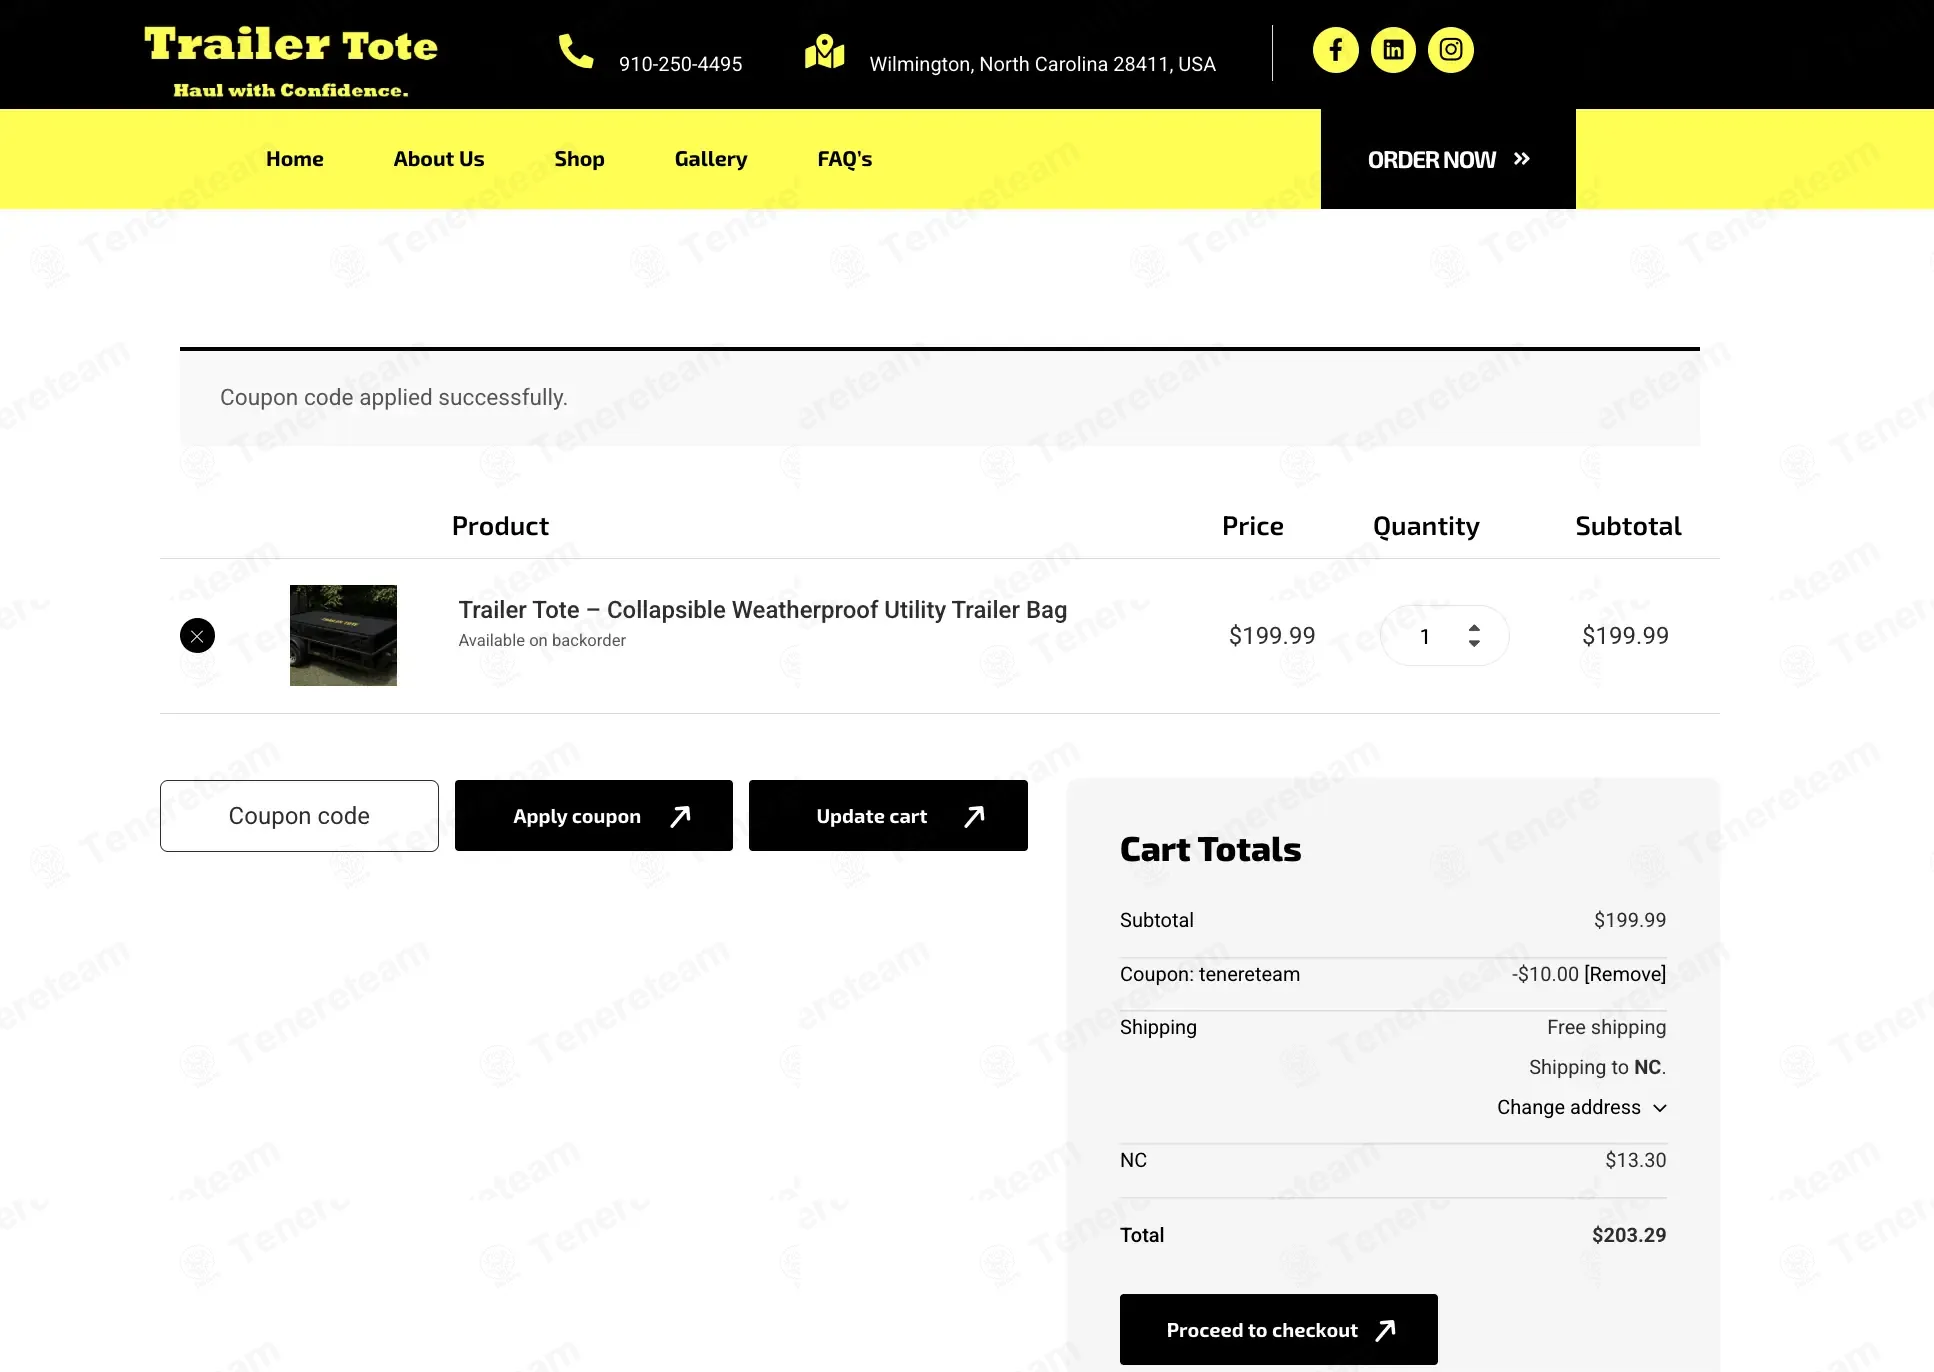Open the FAQ's page

(845, 159)
